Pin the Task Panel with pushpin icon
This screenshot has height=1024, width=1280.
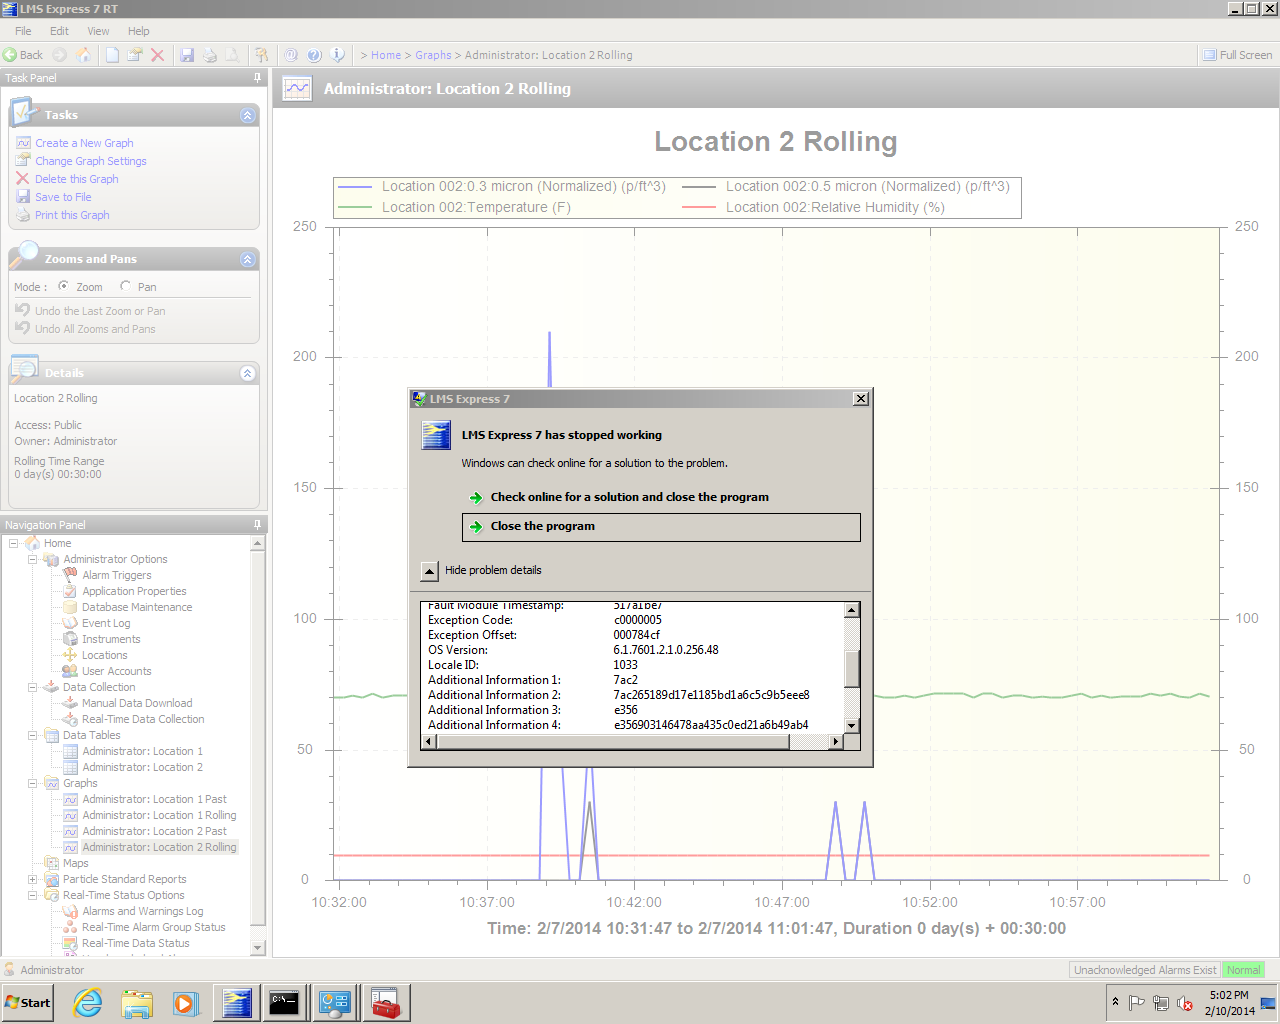(257, 78)
